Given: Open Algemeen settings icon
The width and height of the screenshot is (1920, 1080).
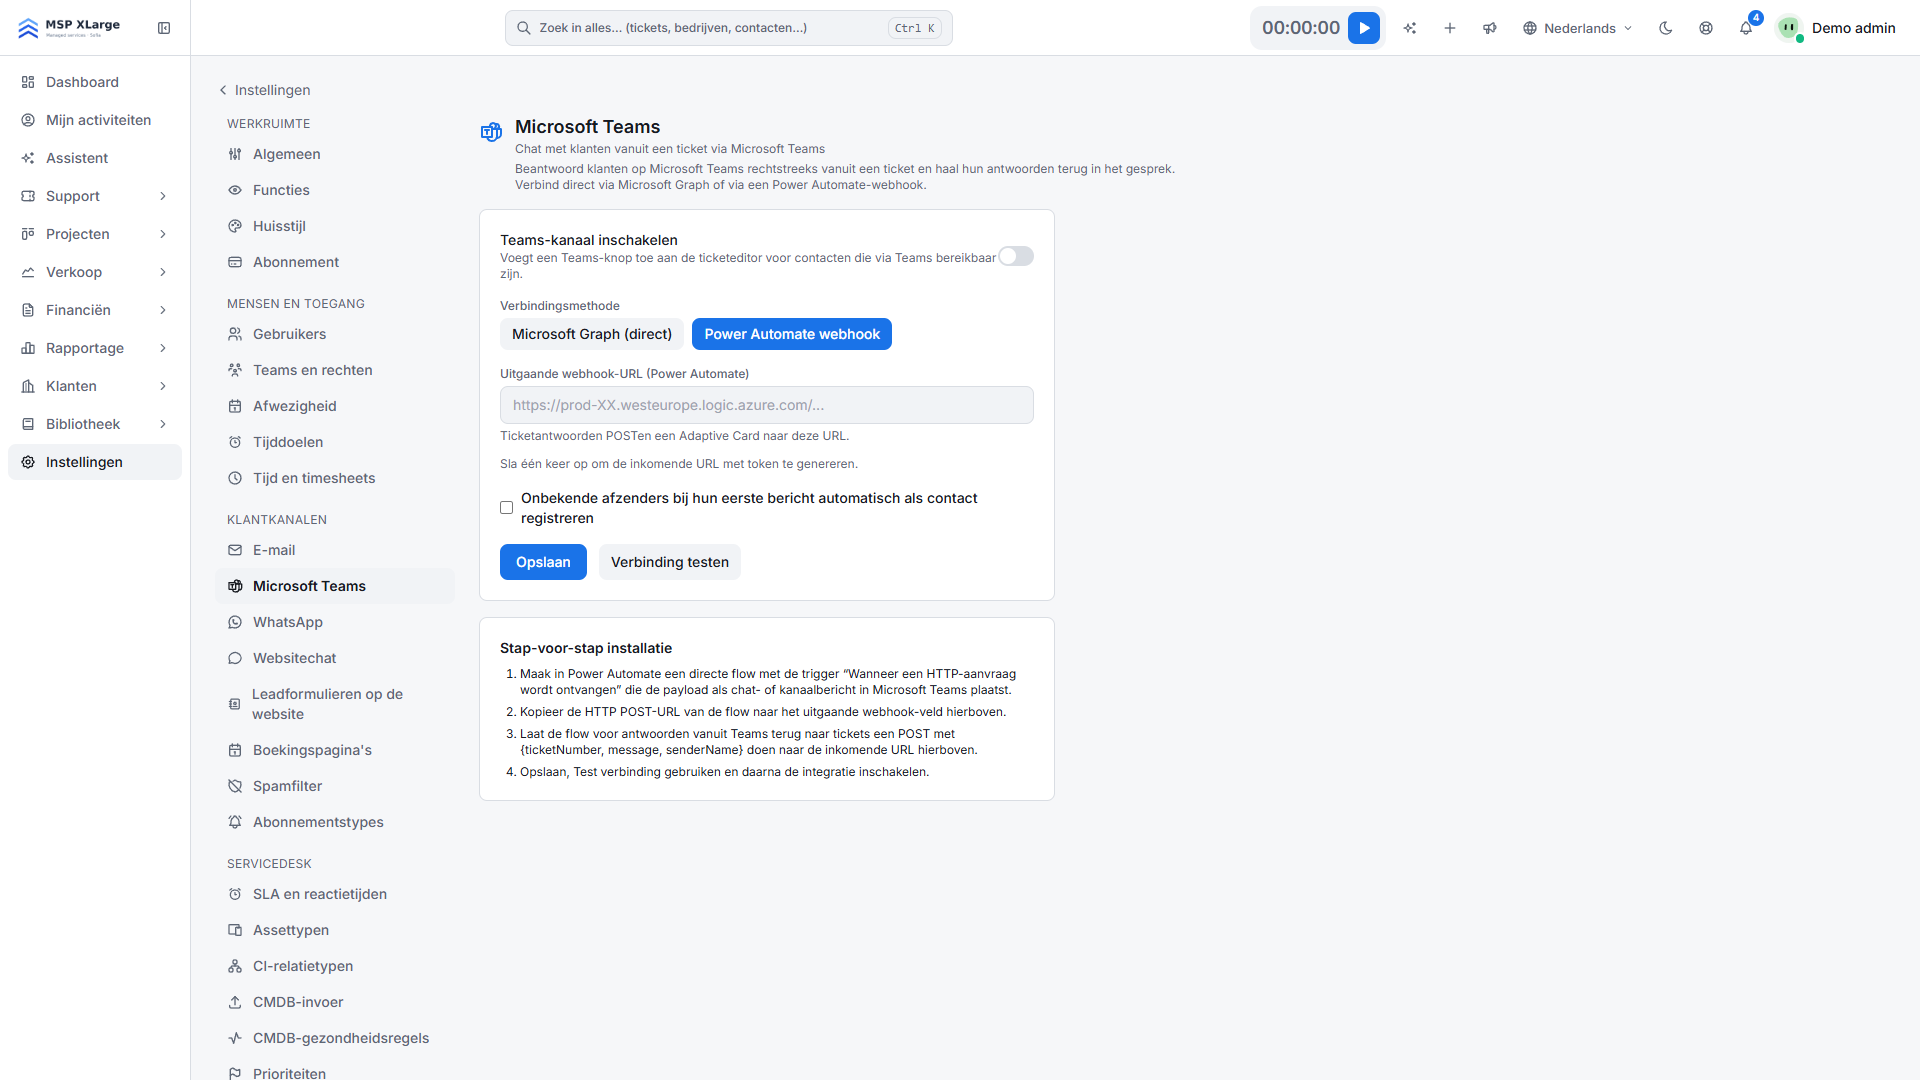Looking at the screenshot, I should click(x=235, y=154).
